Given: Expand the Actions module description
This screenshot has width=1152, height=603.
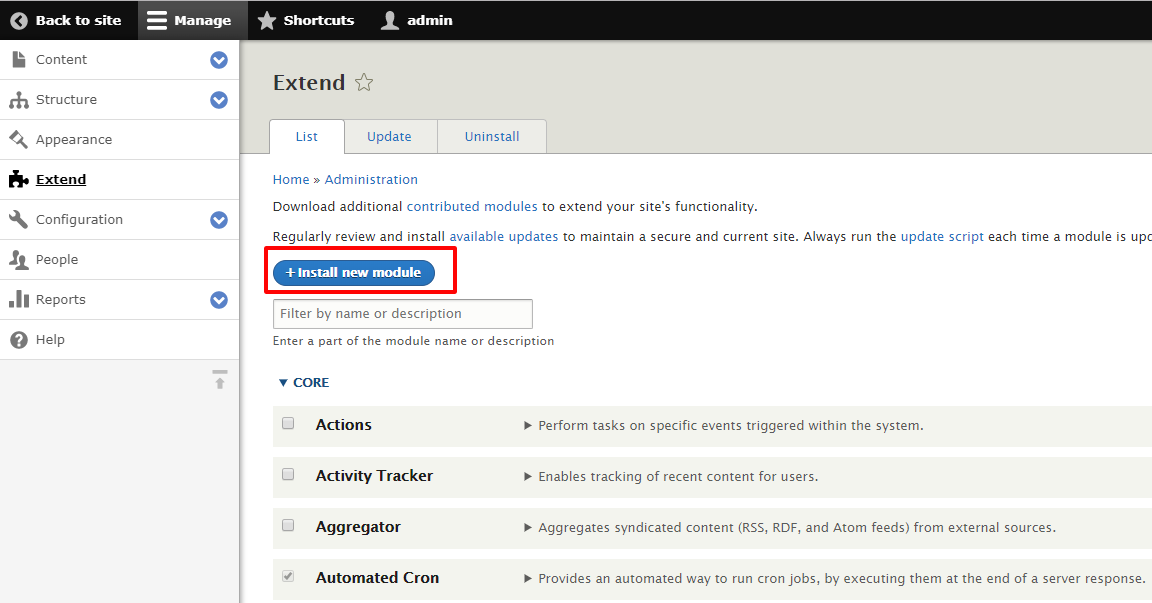Looking at the screenshot, I should pyautogui.click(x=528, y=426).
